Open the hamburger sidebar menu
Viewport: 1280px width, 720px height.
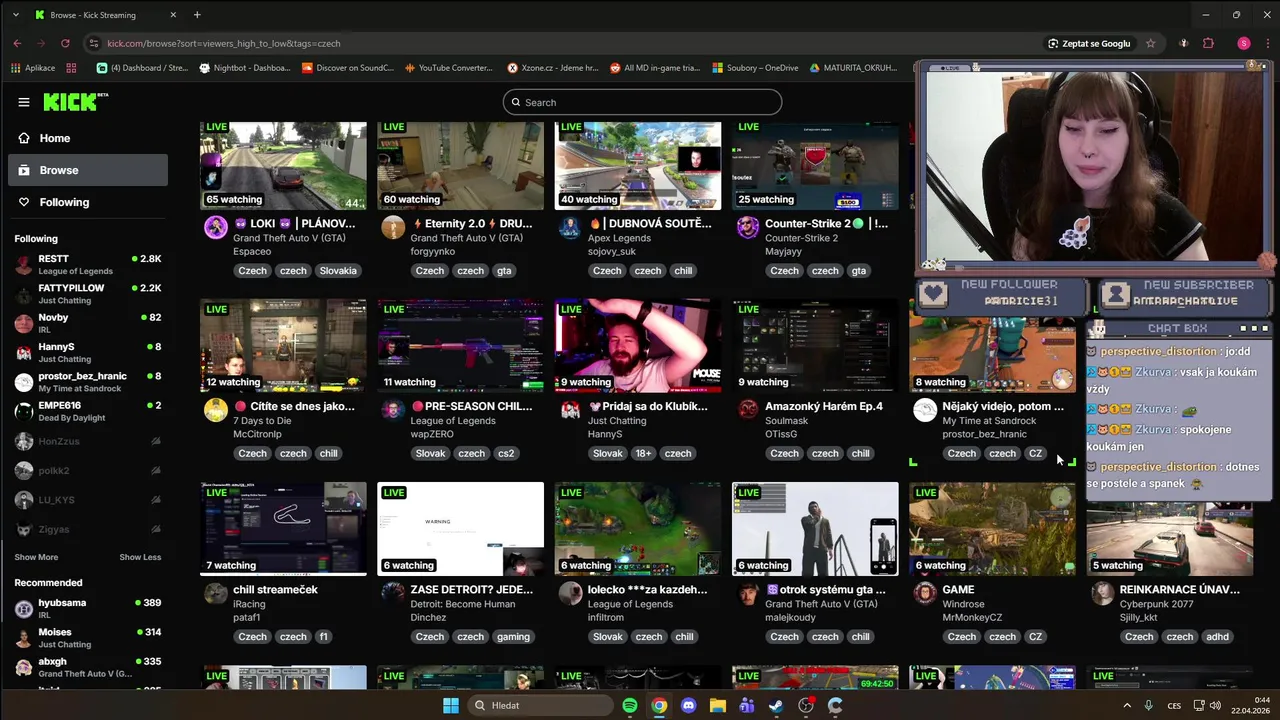tap(24, 102)
